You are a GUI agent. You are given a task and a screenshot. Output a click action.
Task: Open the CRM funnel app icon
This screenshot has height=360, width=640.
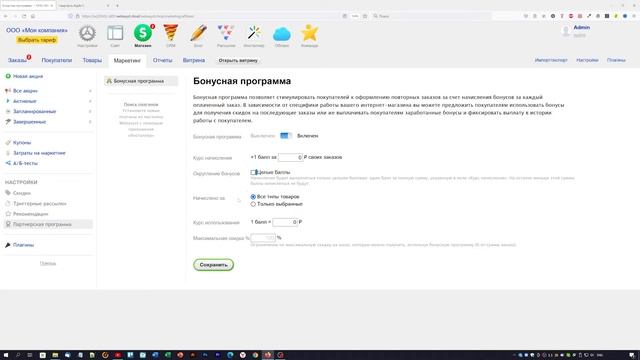tap(171, 33)
